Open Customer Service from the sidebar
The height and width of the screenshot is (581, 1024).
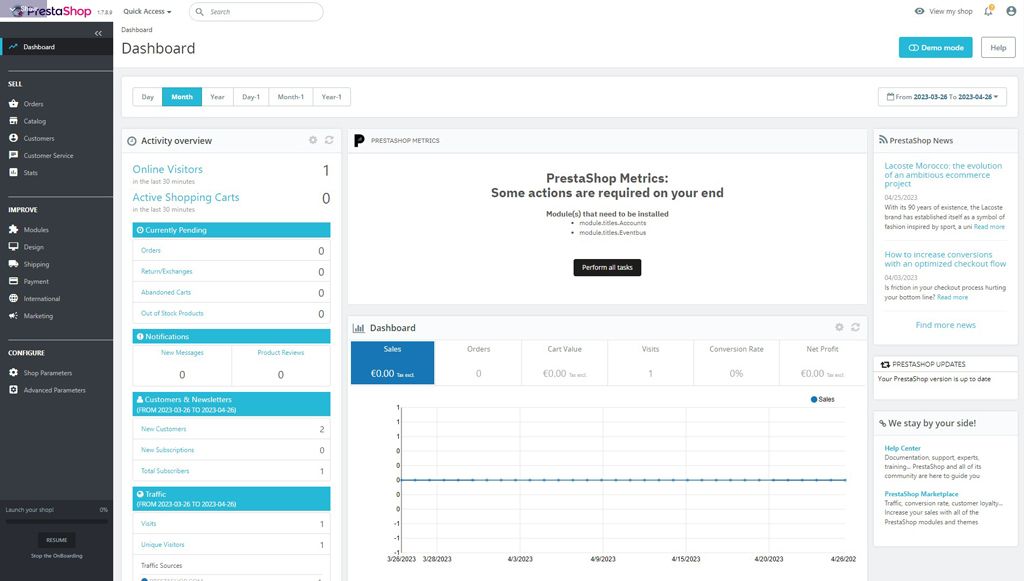point(49,155)
